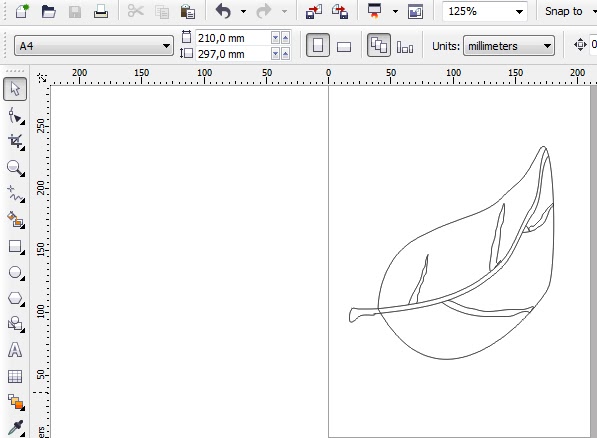Open a file with the folder icon
Screen dimensions: 597x438
[48, 11]
